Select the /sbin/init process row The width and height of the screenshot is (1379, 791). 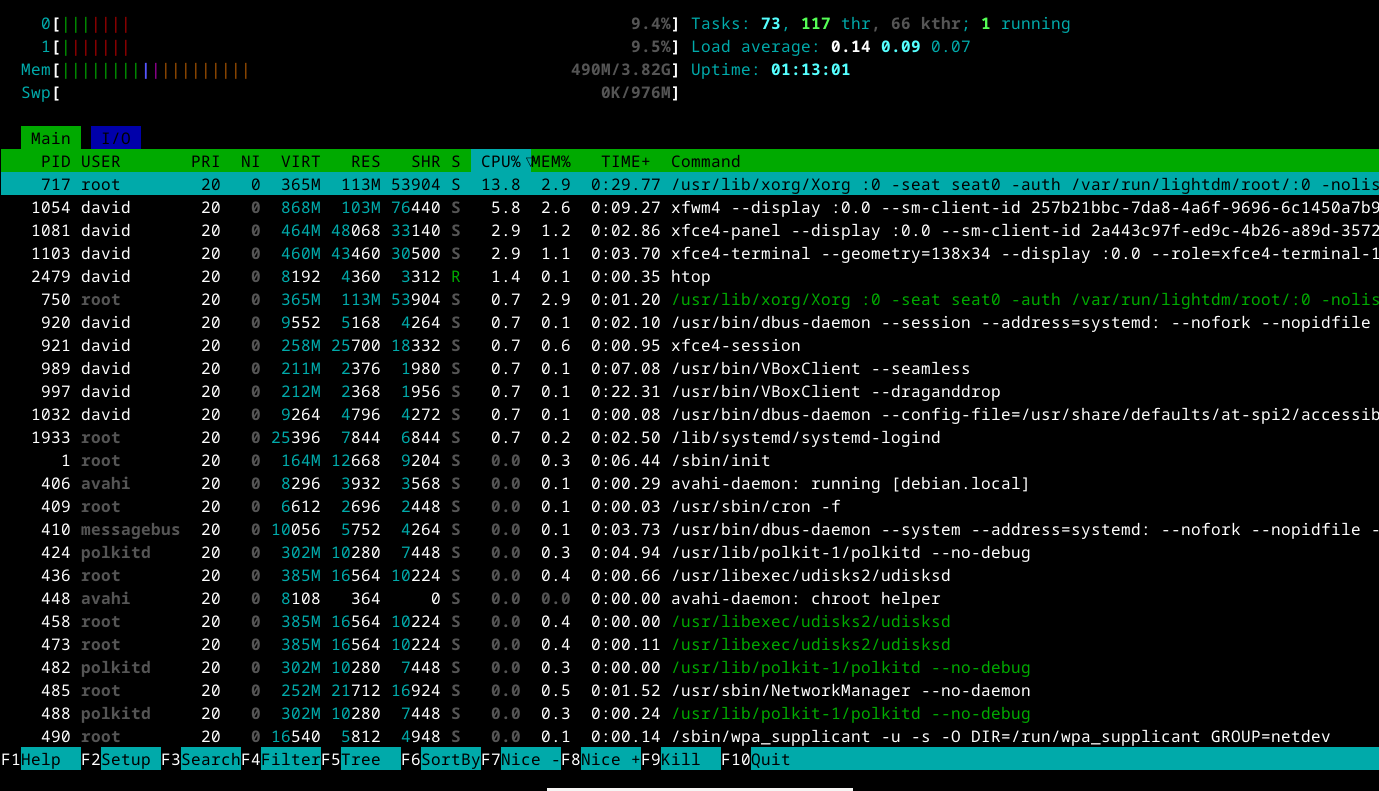pos(689,460)
